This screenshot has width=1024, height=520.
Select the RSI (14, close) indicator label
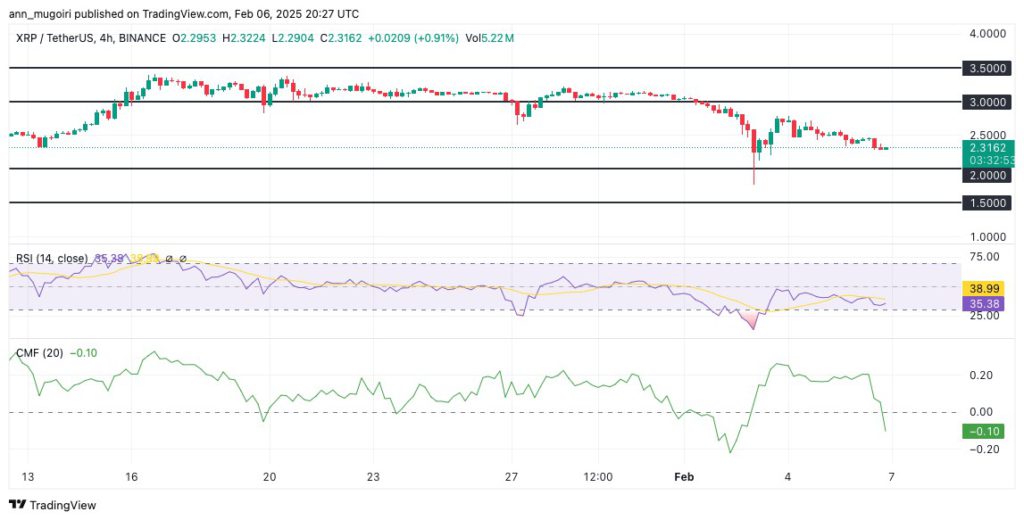(51, 259)
